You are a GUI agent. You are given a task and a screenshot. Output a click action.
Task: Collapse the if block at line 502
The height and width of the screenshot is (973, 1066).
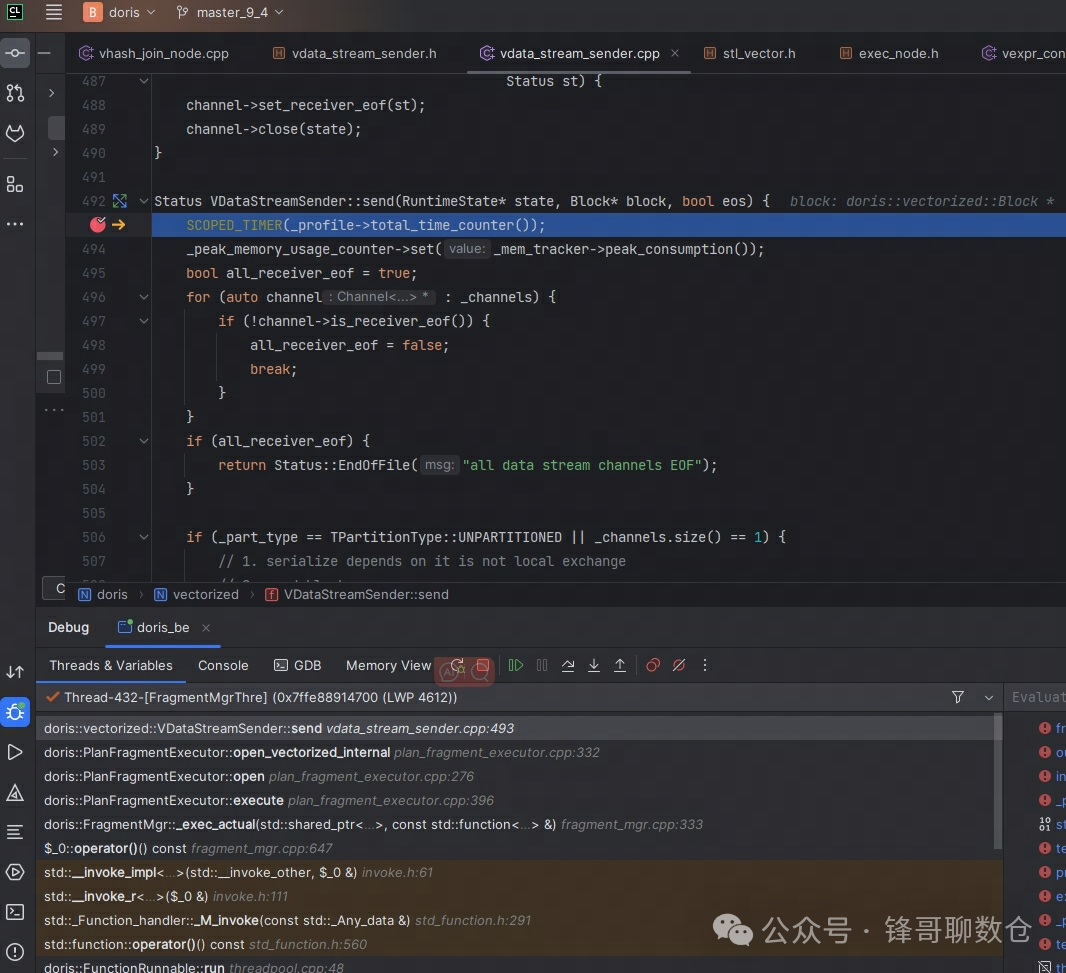click(143, 441)
